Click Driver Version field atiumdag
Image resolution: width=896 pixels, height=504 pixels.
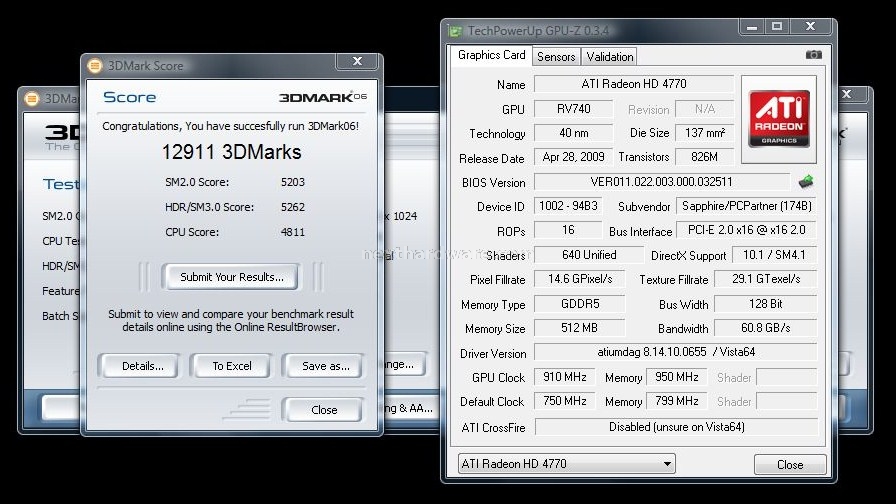point(676,352)
